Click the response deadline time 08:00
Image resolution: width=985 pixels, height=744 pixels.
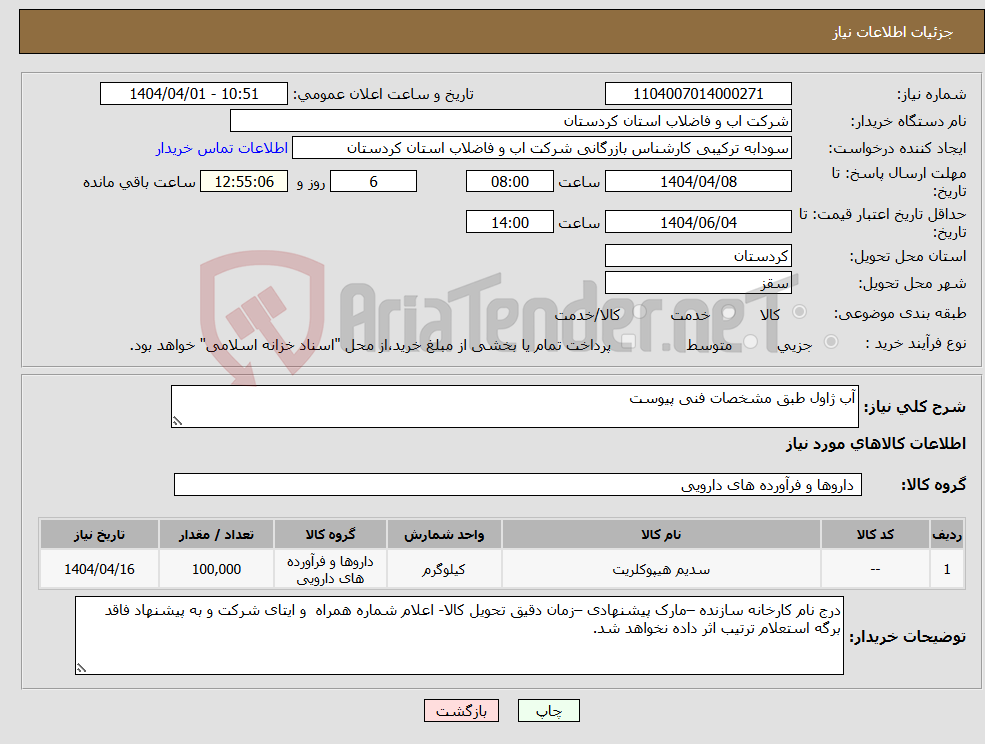pos(509,182)
